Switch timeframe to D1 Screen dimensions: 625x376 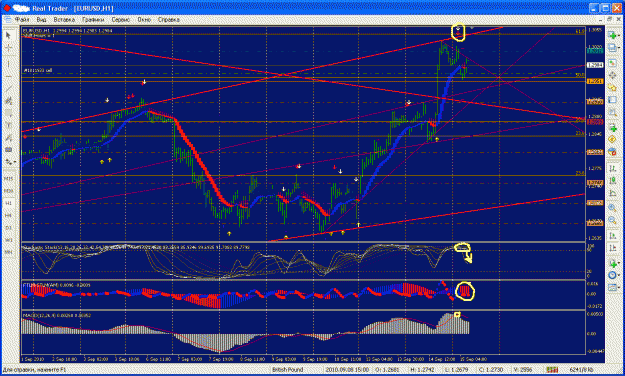tap(8, 228)
